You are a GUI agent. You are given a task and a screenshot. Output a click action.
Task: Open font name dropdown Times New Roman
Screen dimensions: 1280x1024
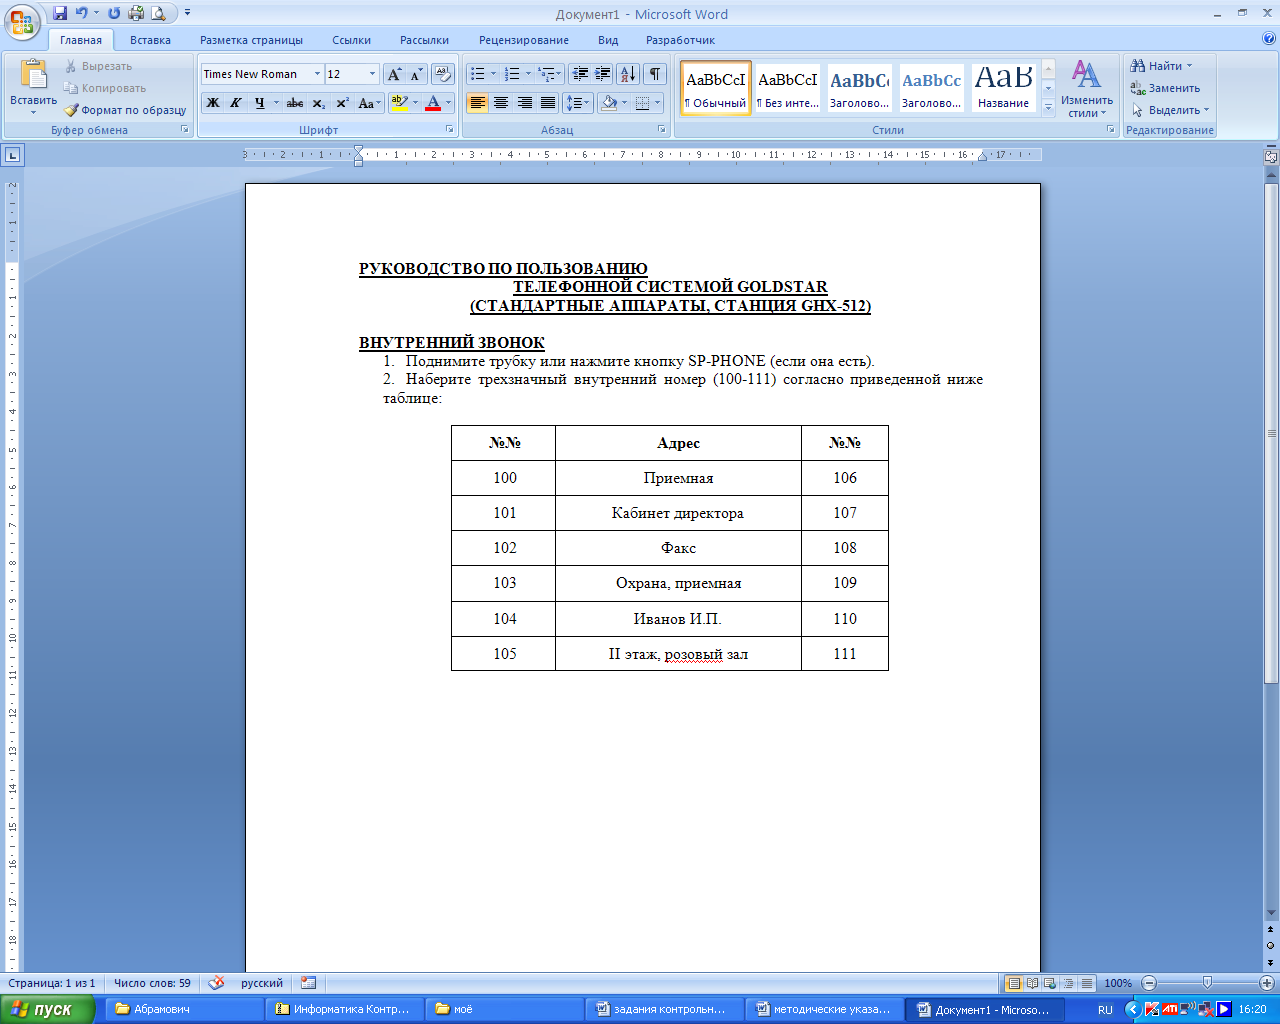pyautogui.click(x=317, y=74)
